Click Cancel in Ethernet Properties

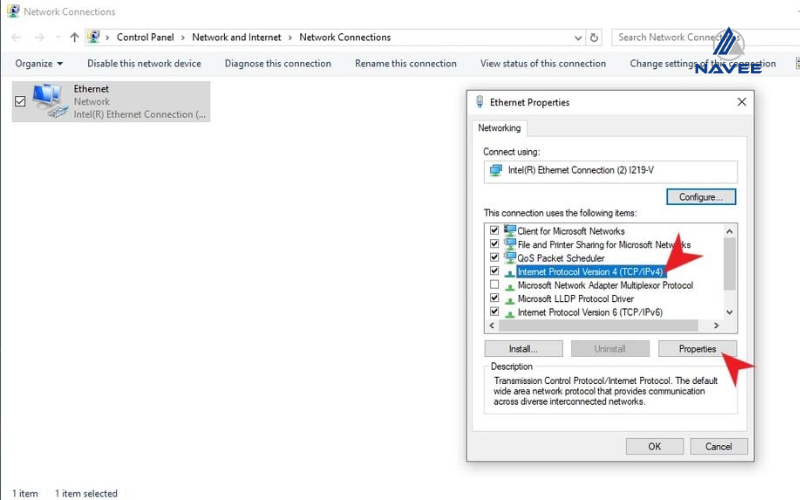[718, 446]
